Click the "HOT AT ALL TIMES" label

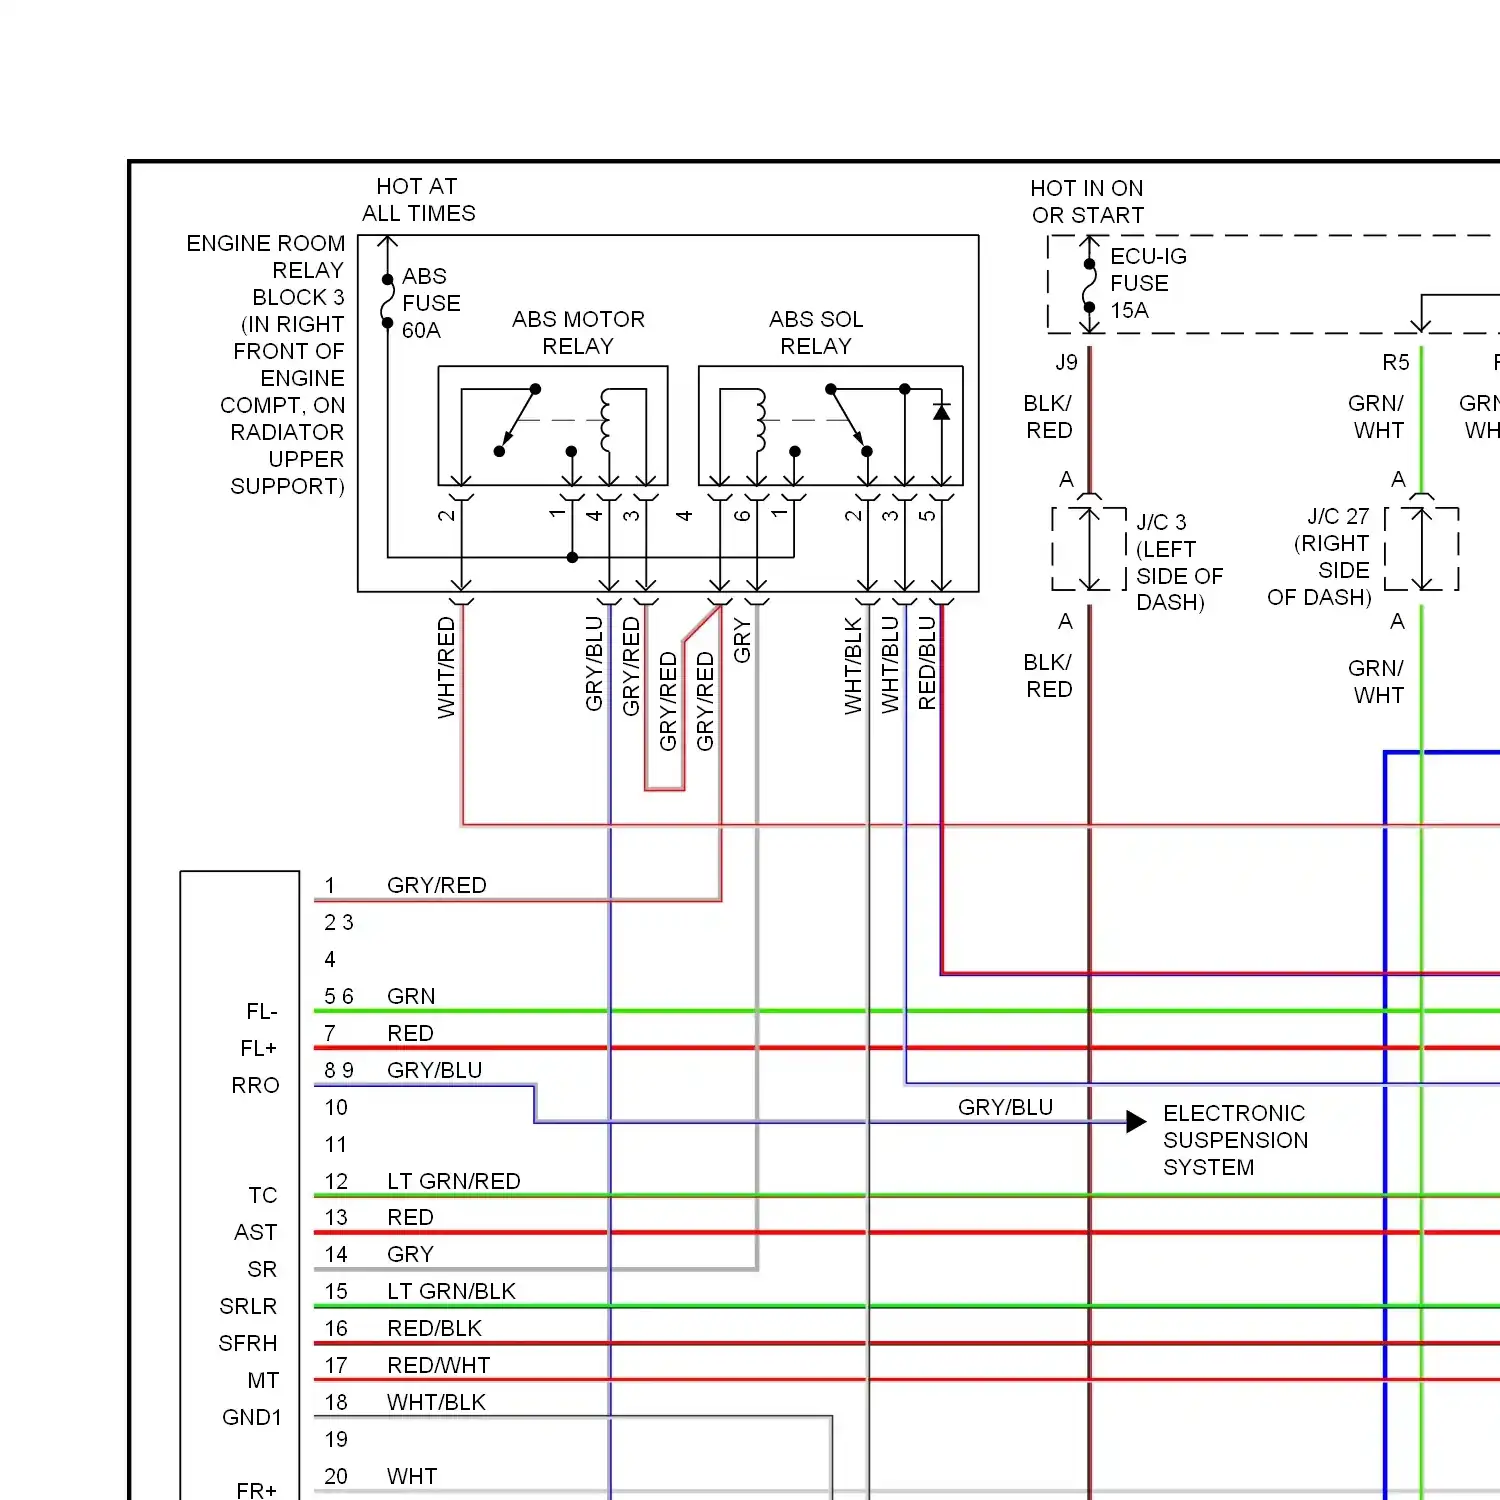coord(418,200)
